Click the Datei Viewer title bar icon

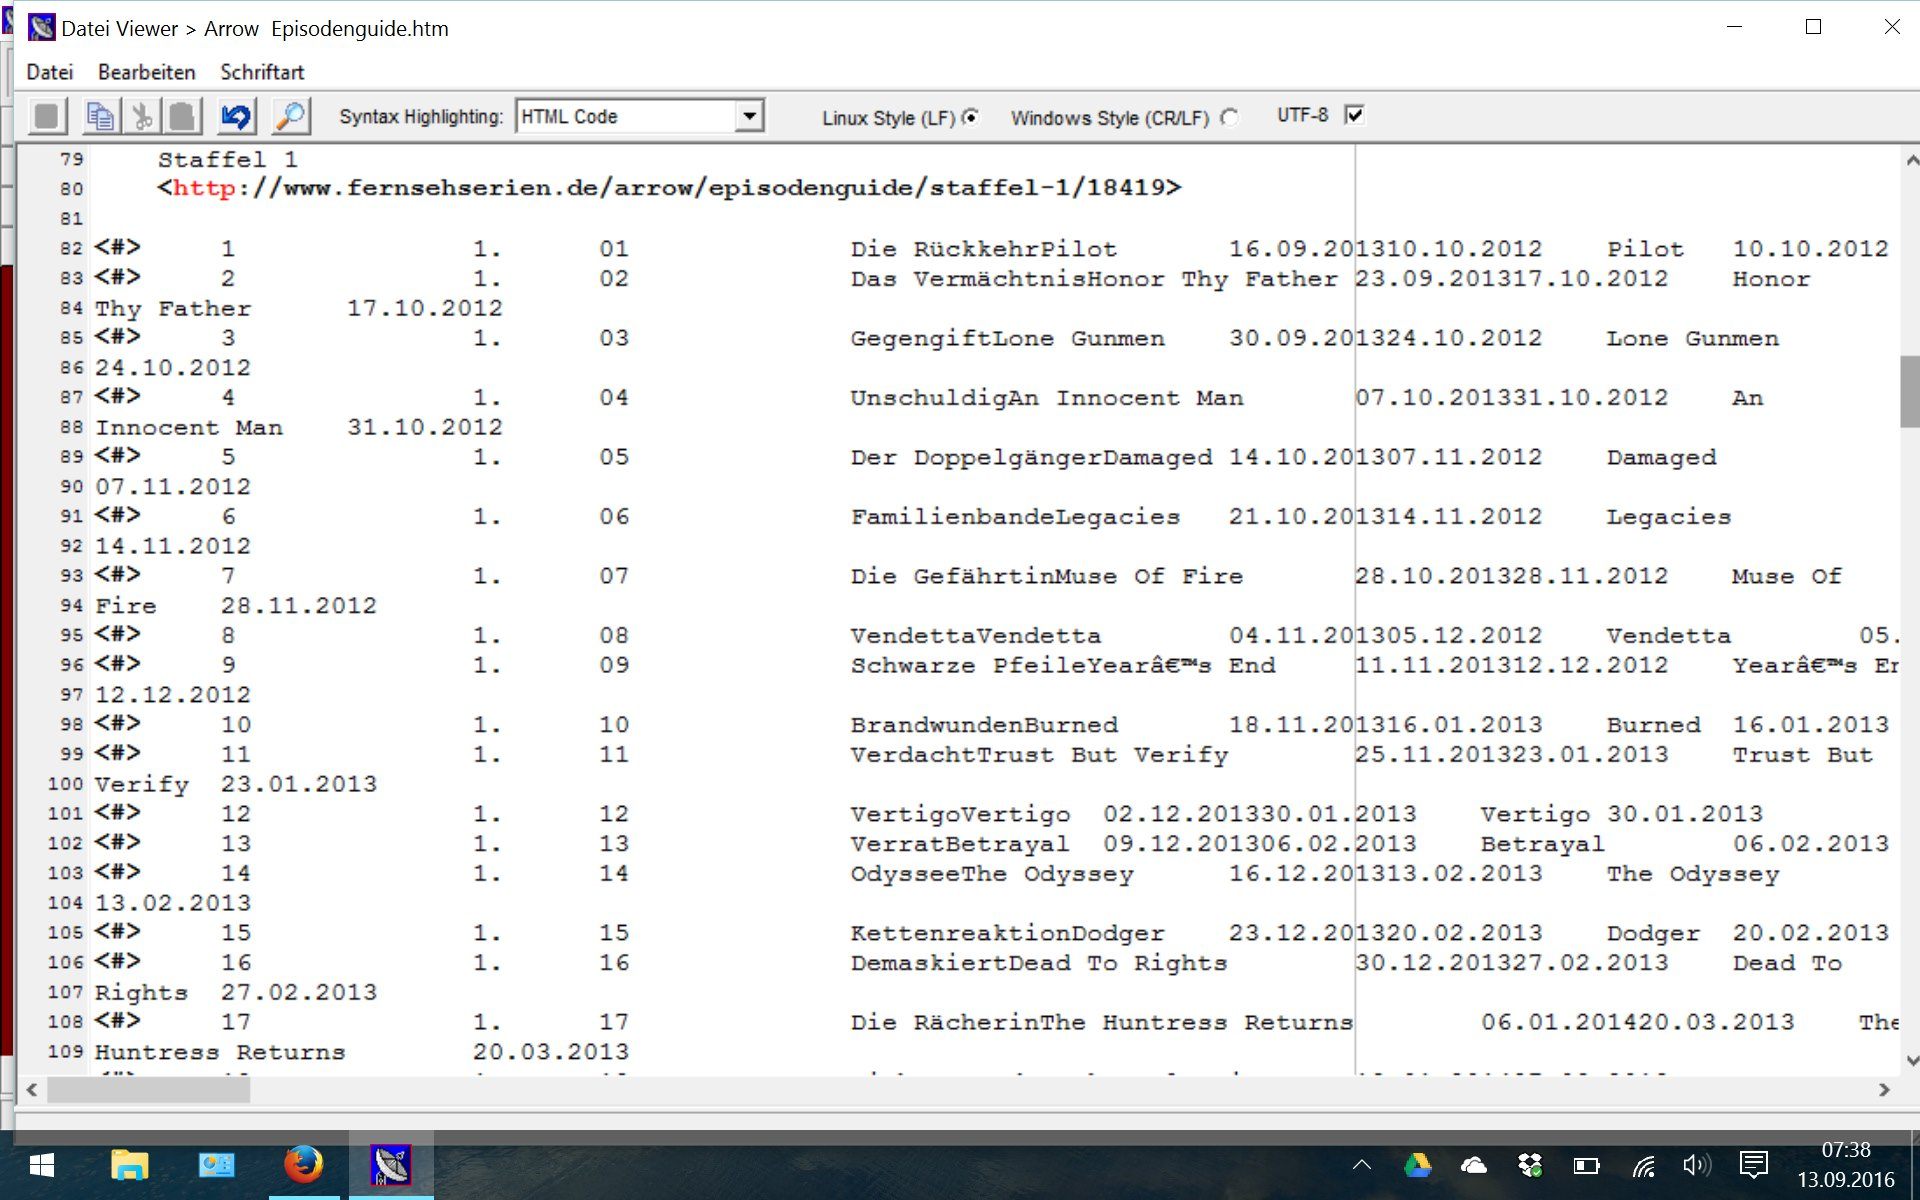pyautogui.click(x=41, y=28)
